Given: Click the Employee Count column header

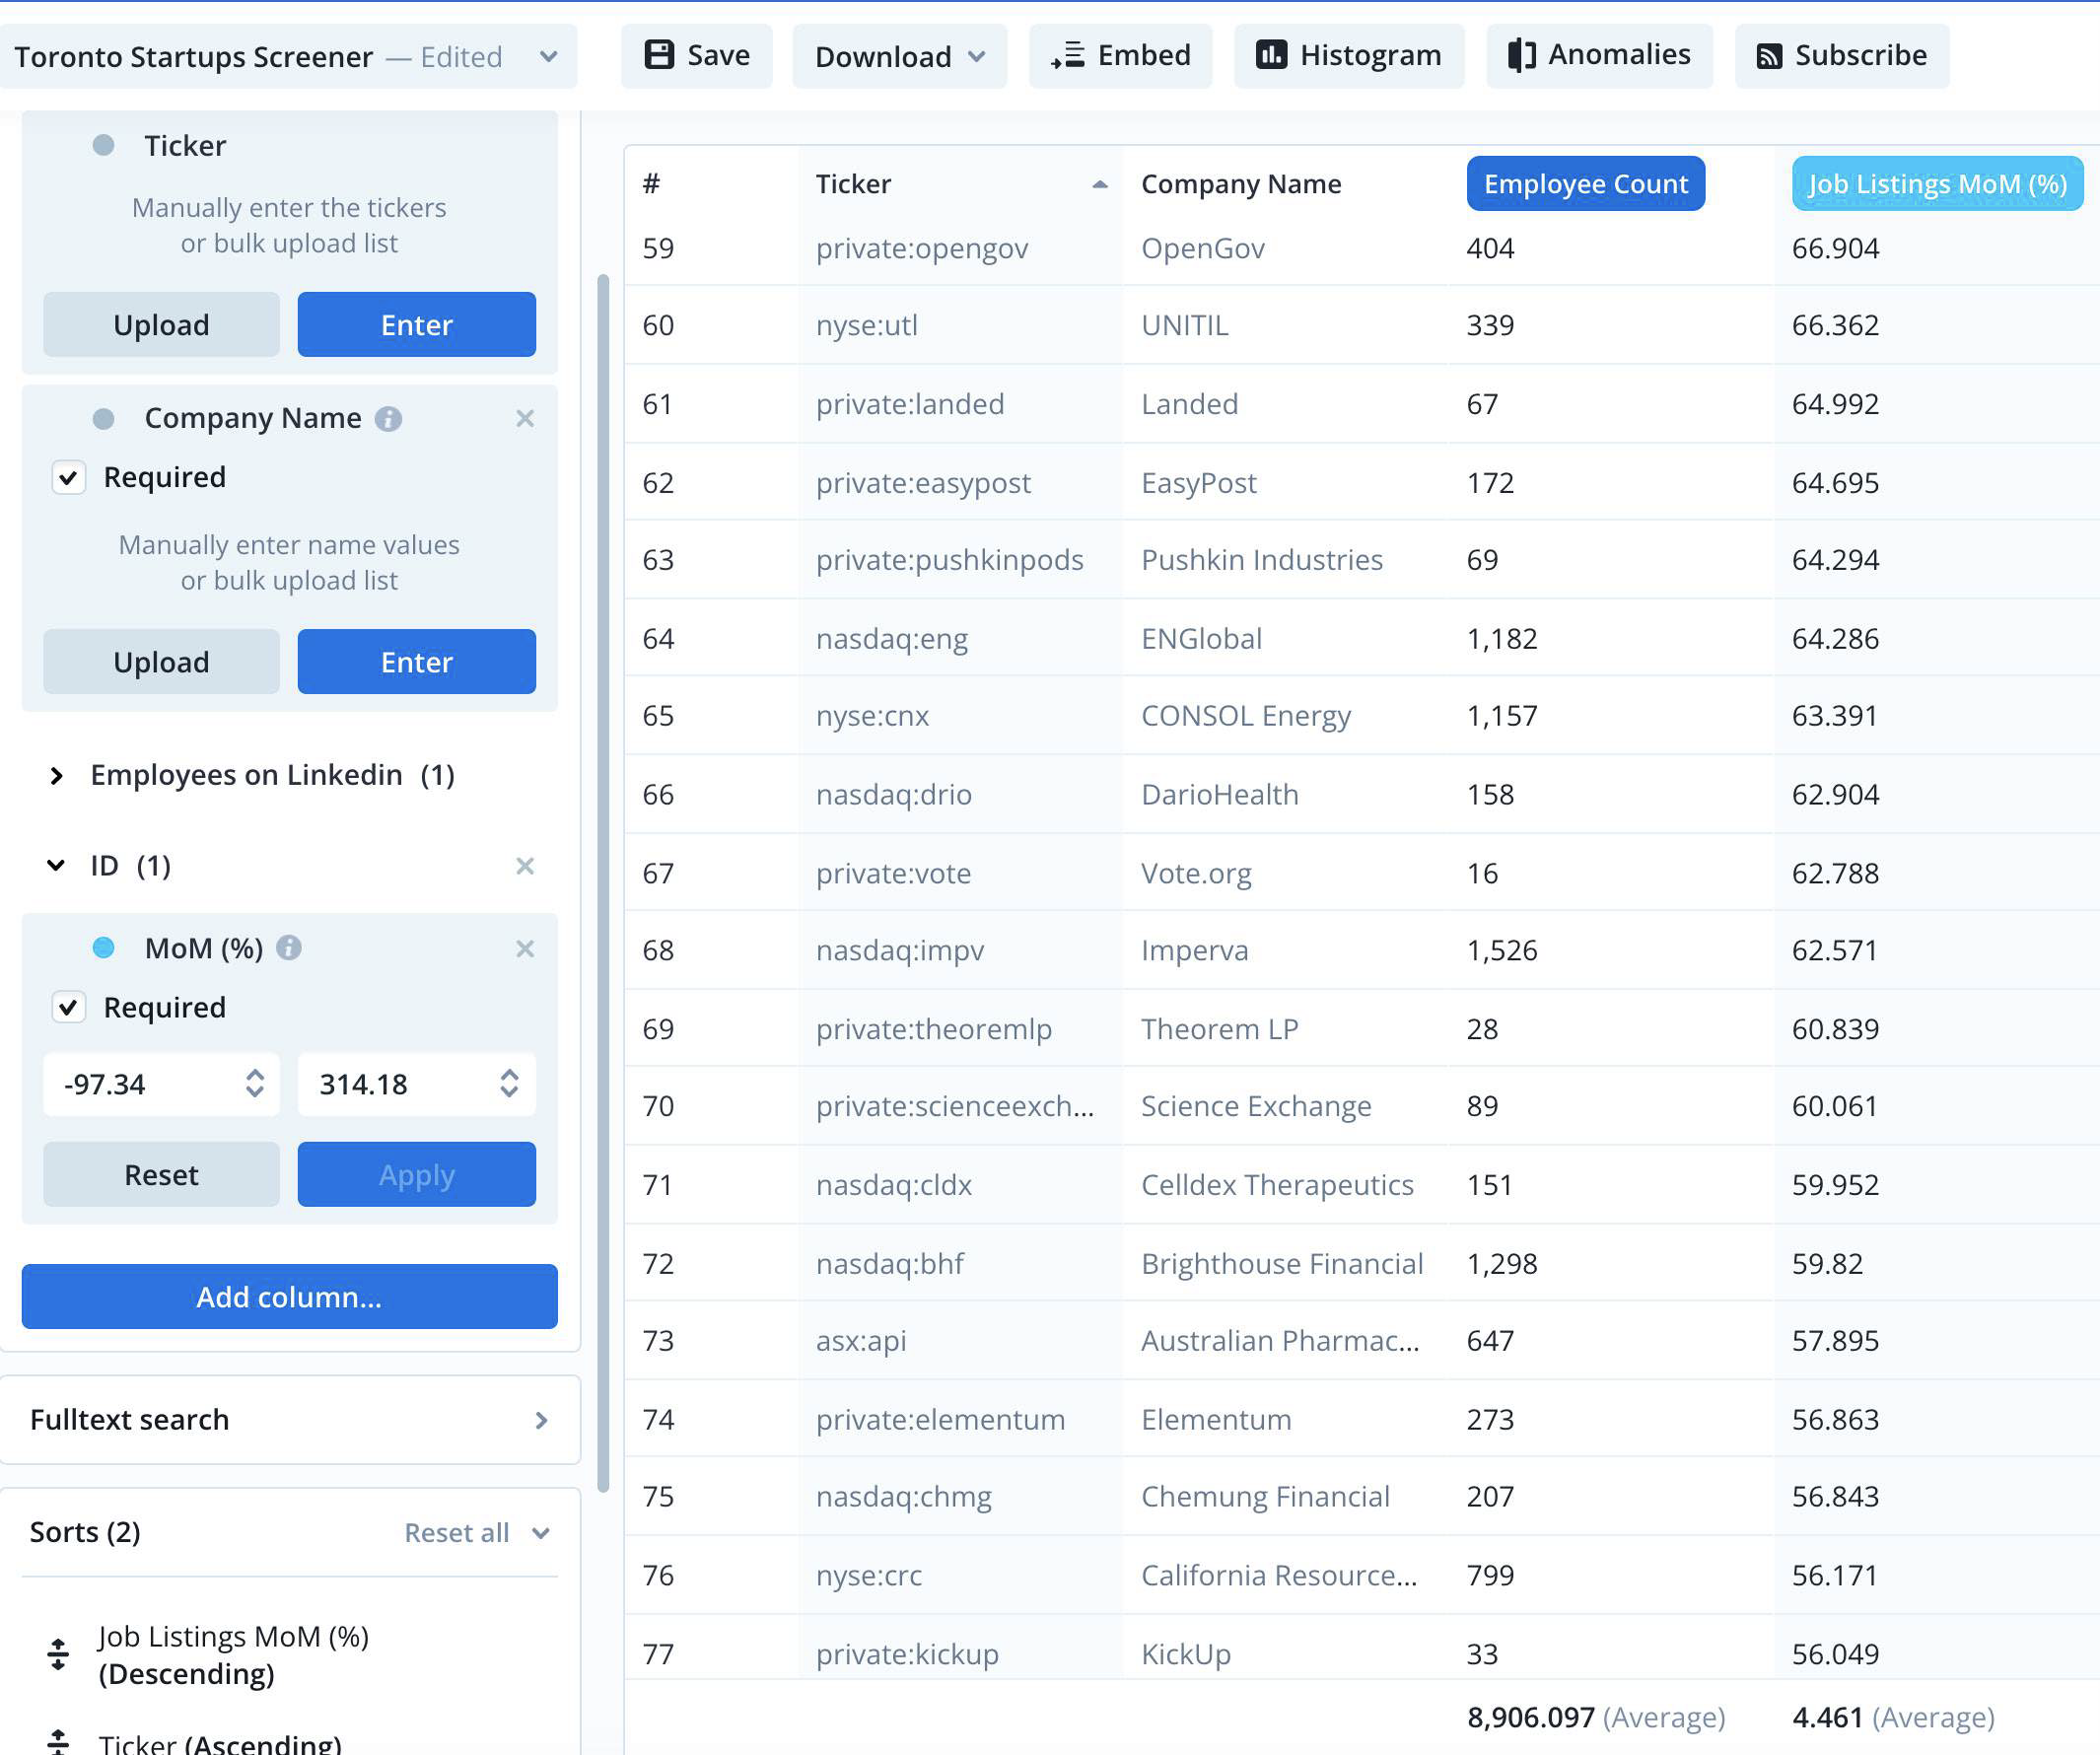Looking at the screenshot, I should (x=1586, y=184).
